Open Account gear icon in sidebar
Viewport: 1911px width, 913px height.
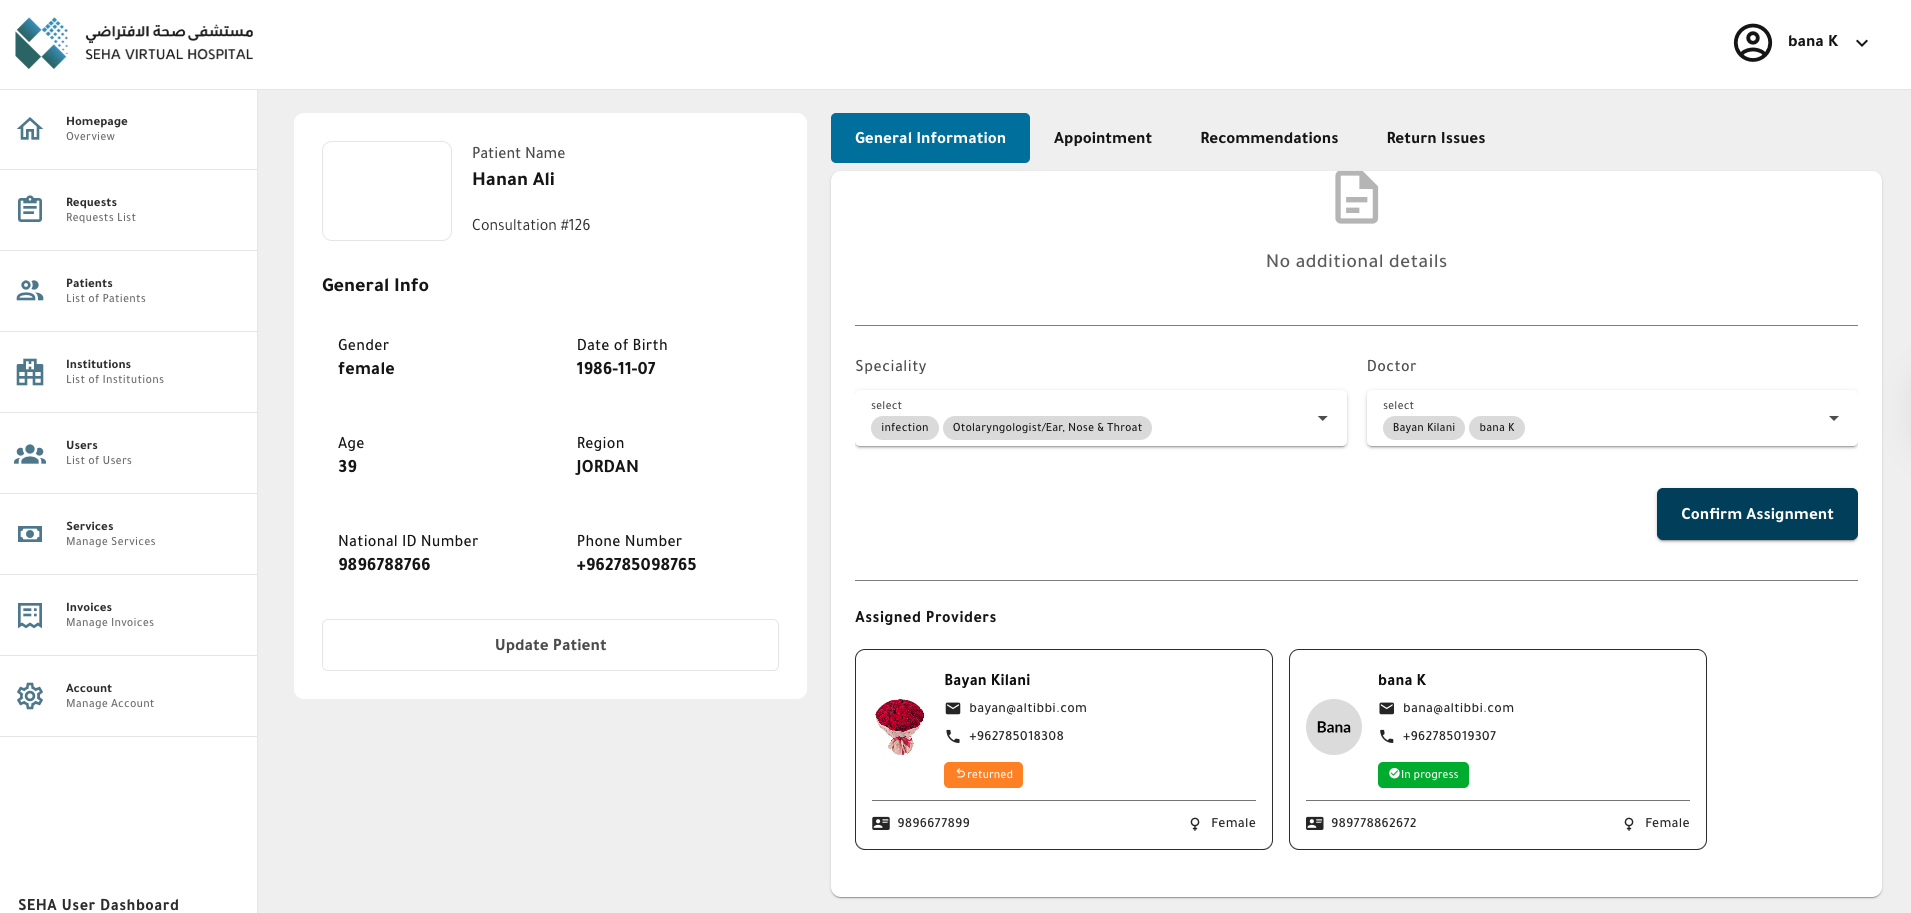pyautogui.click(x=30, y=696)
